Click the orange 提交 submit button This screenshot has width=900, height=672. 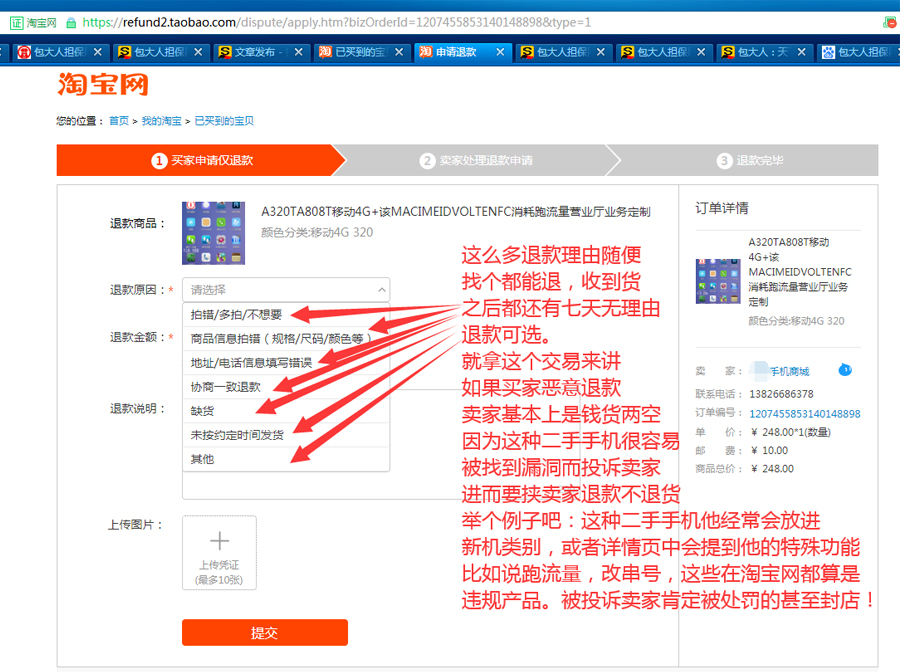(264, 633)
